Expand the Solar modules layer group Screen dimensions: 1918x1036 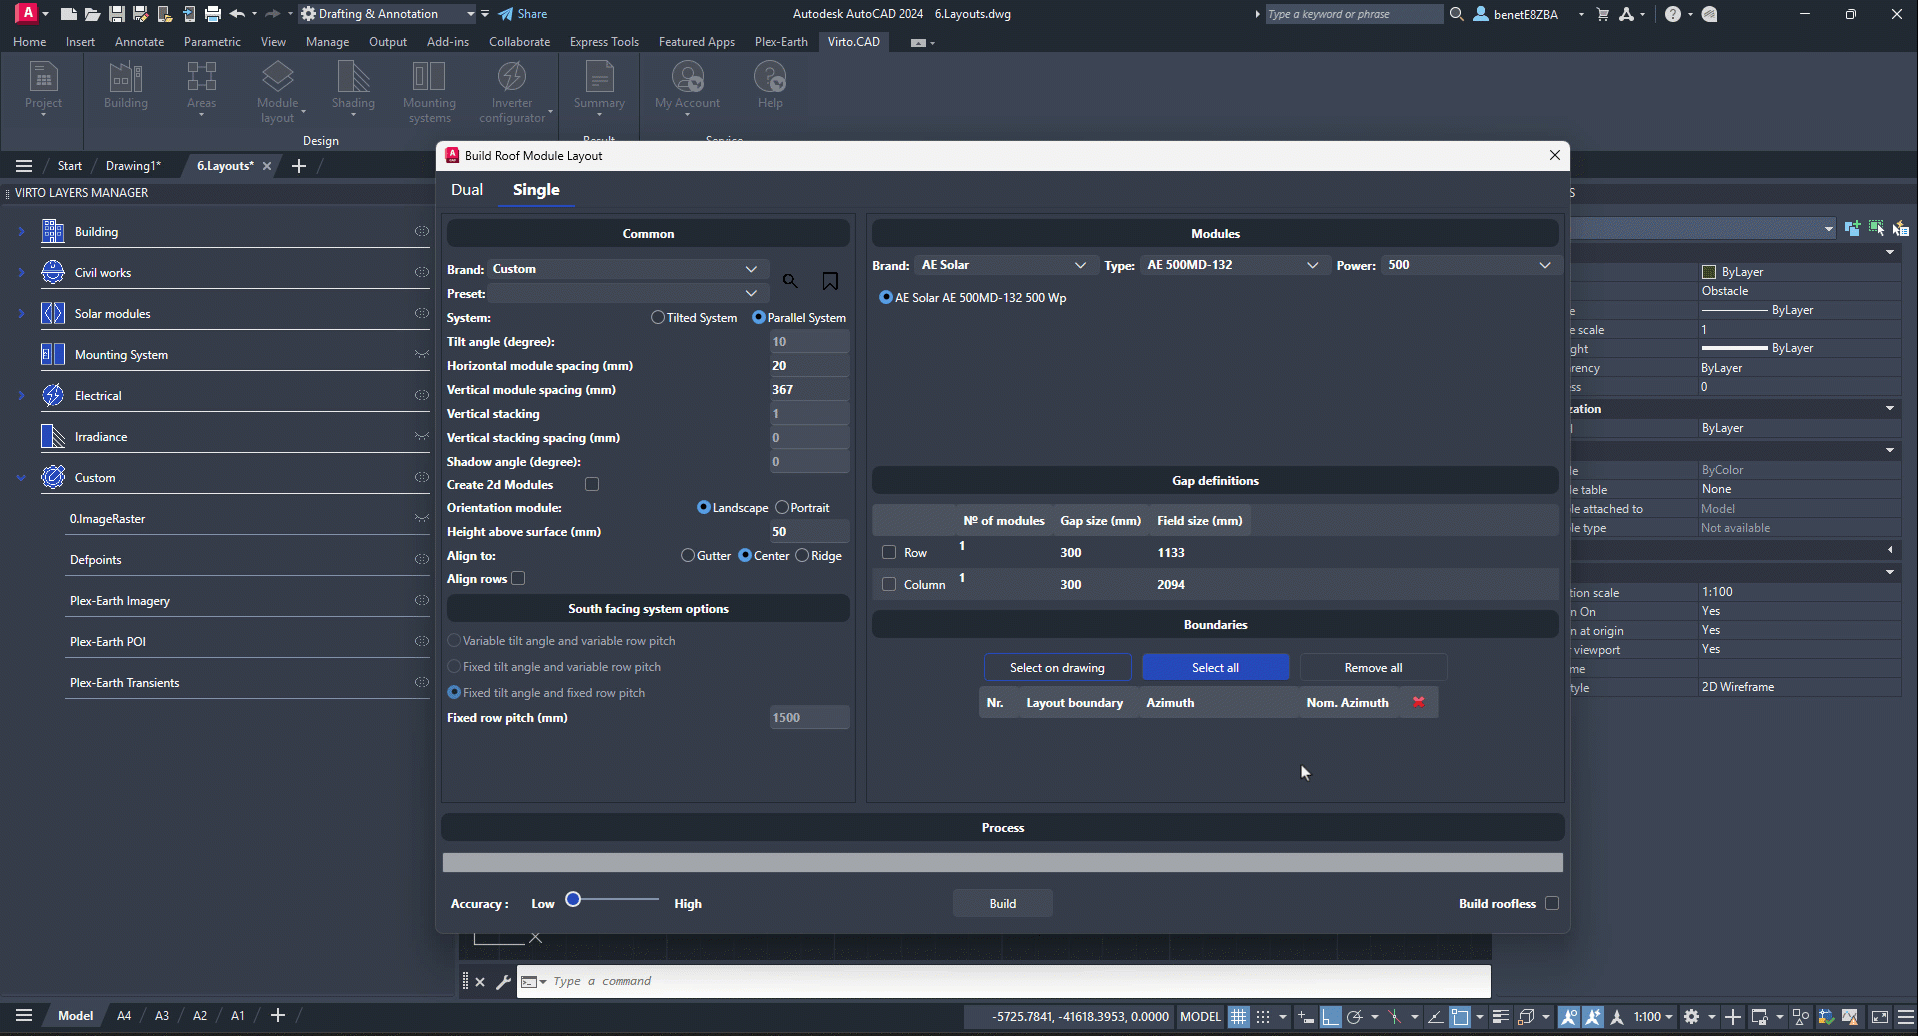tap(21, 314)
